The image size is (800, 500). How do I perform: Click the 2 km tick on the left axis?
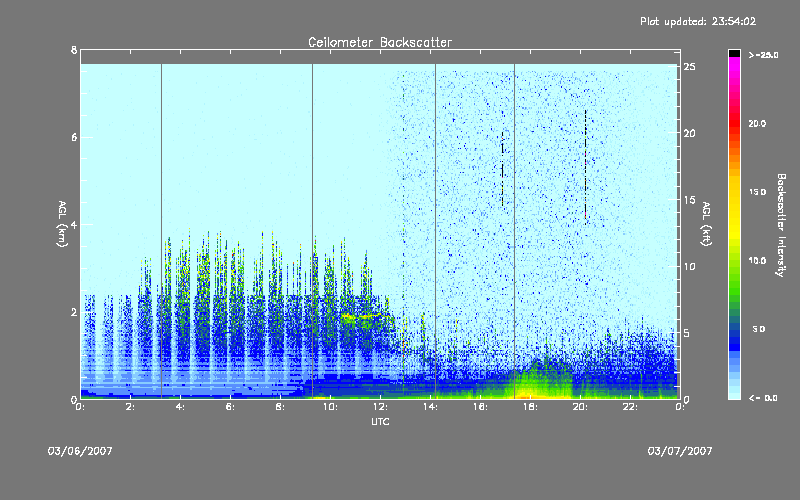point(74,312)
